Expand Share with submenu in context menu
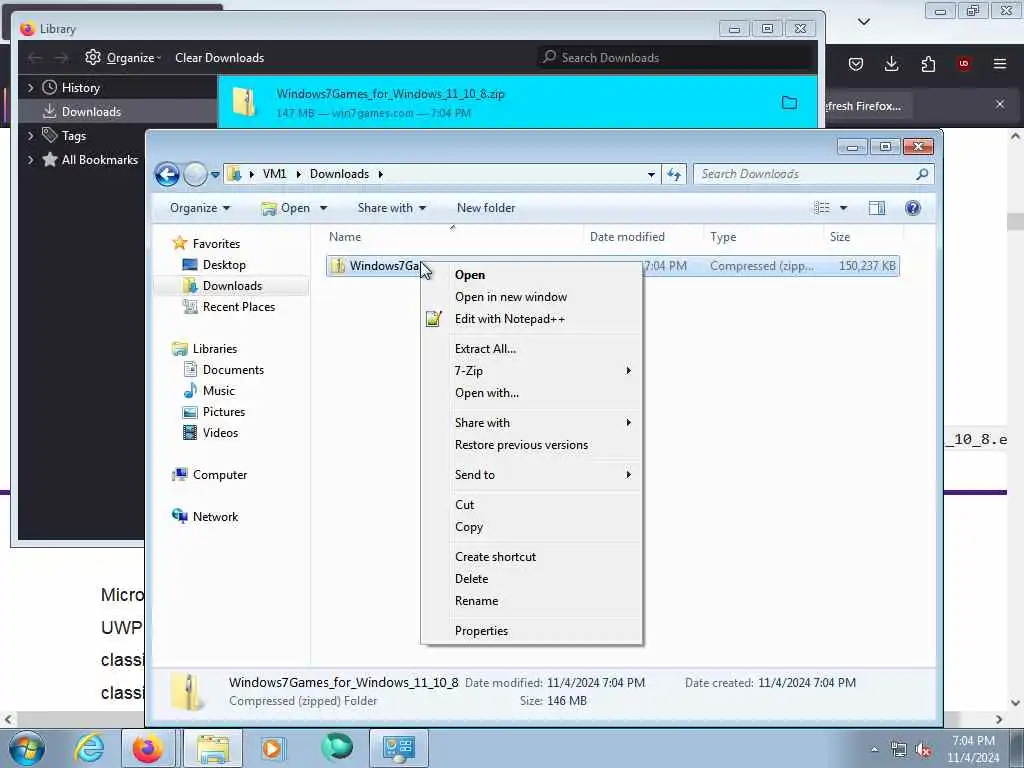The image size is (1024, 768). (x=532, y=423)
